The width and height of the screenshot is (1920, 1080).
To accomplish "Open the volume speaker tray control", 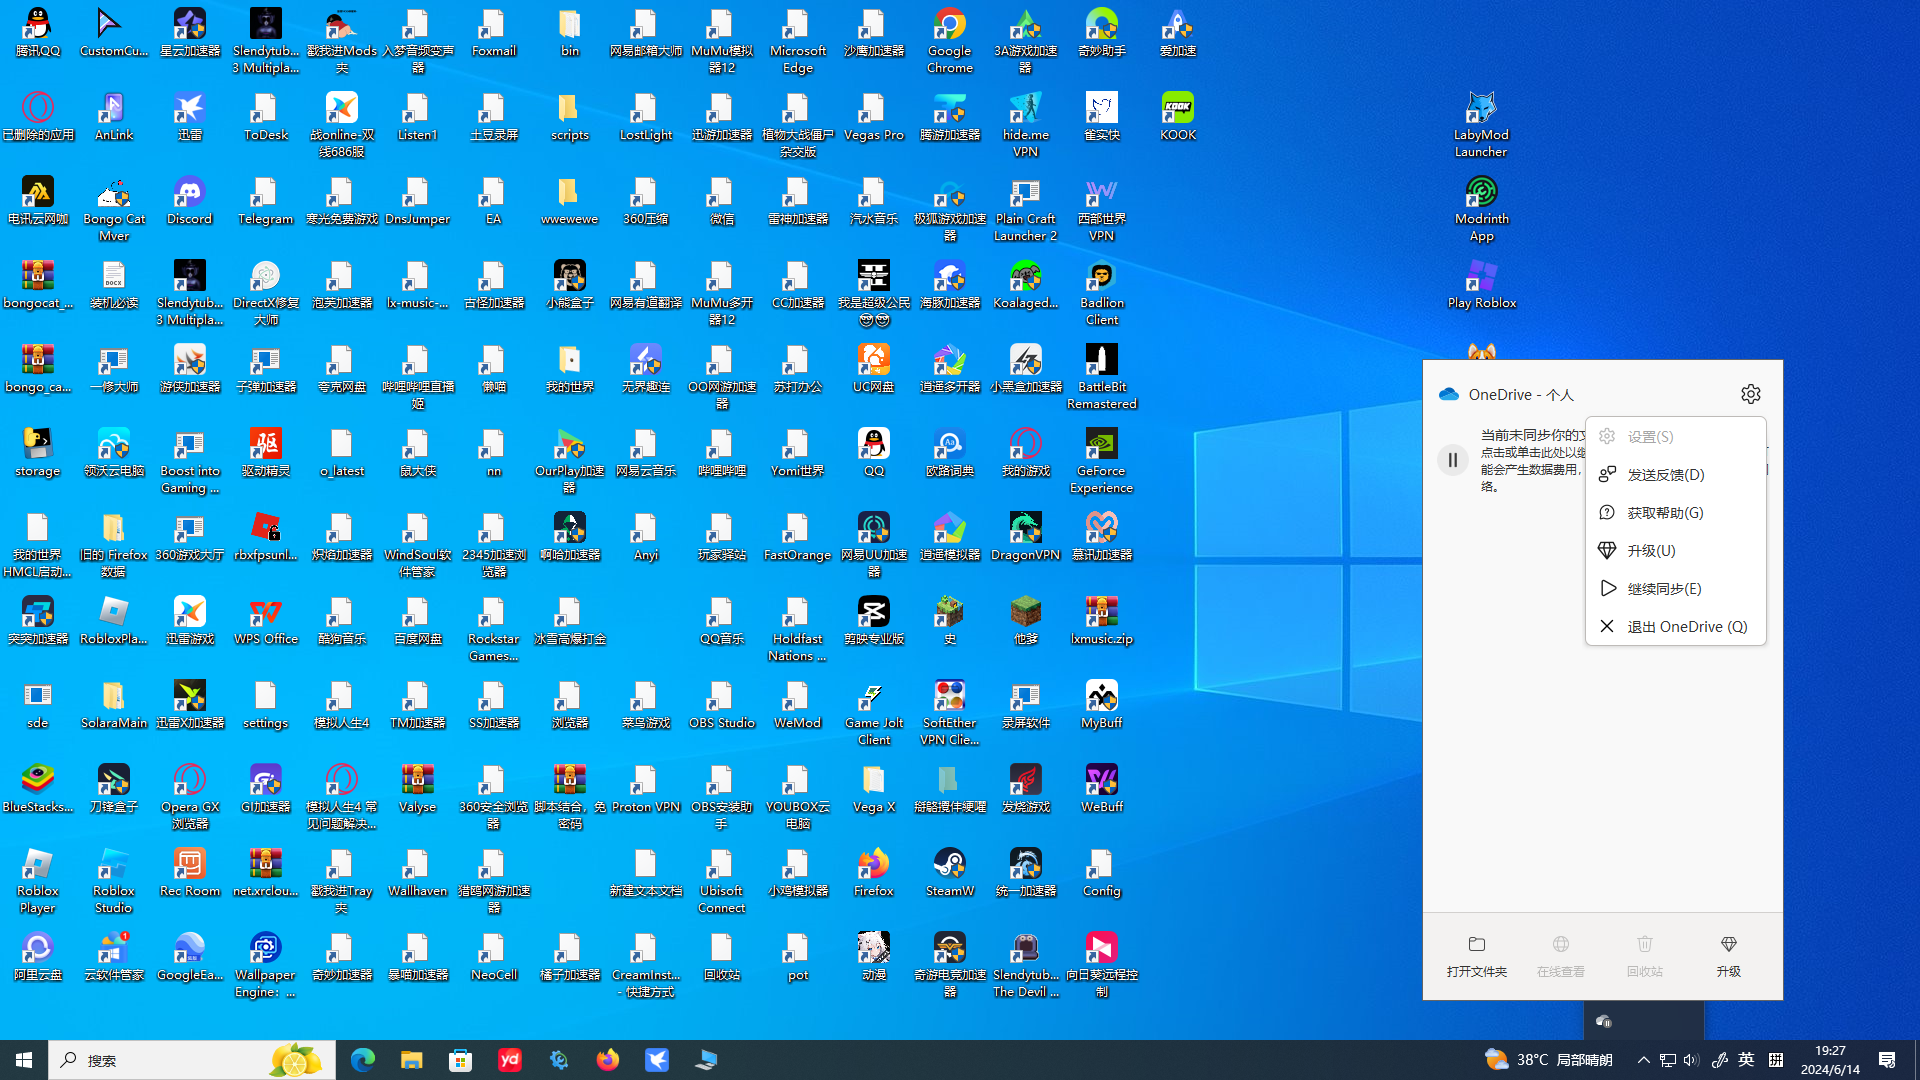I will (x=1691, y=1060).
